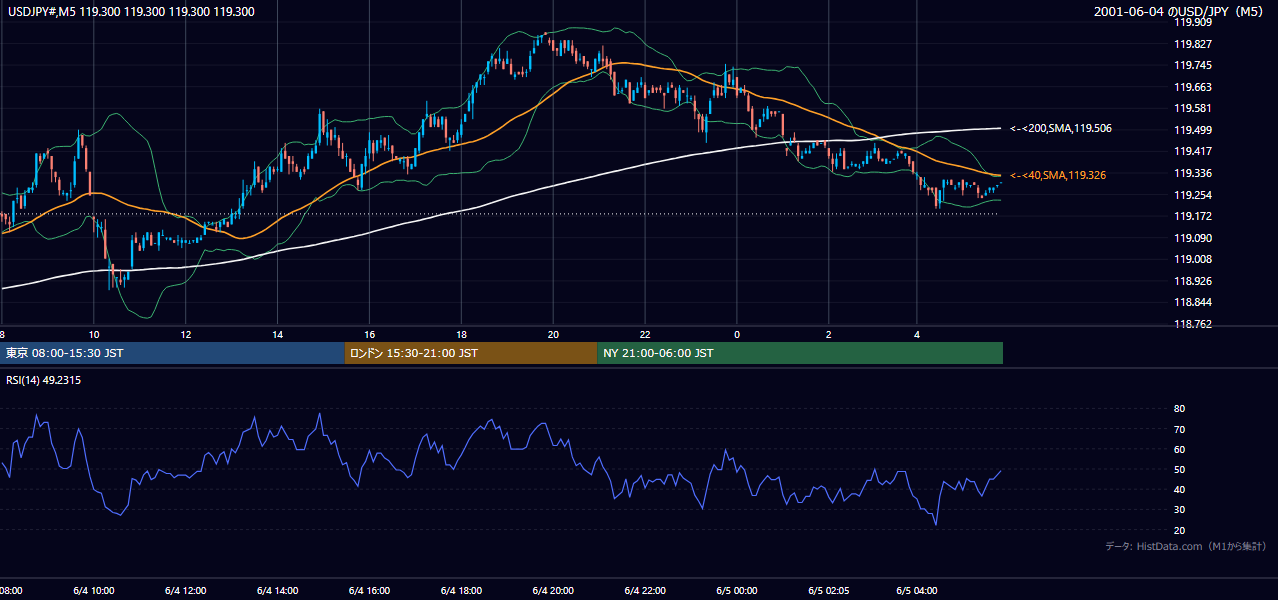Click RSI scale value 40
Viewport: 1278px width, 600px height.
1180,489
